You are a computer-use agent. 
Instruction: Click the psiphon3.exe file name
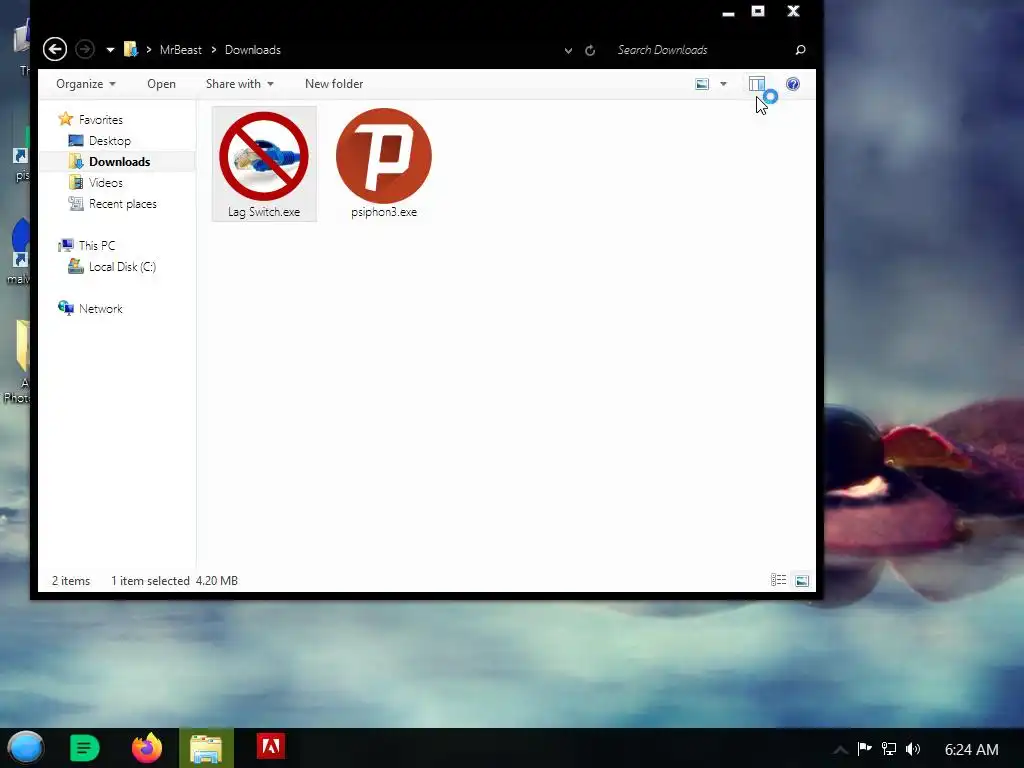(384, 212)
